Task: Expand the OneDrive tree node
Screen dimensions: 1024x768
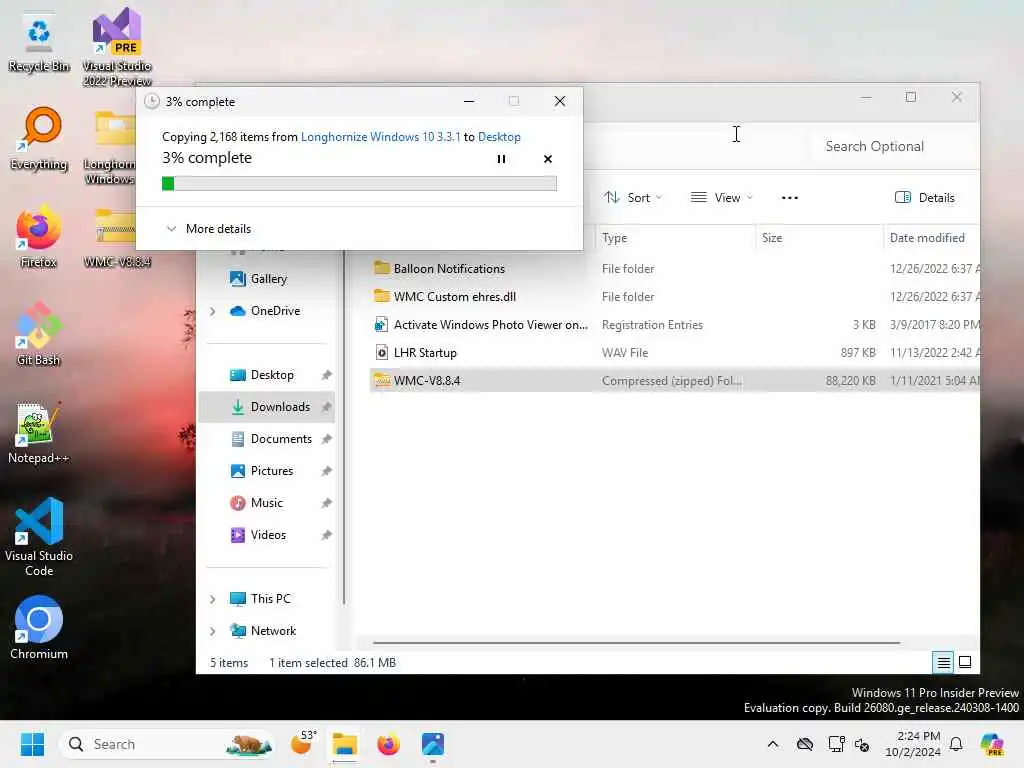Action: [x=212, y=312]
